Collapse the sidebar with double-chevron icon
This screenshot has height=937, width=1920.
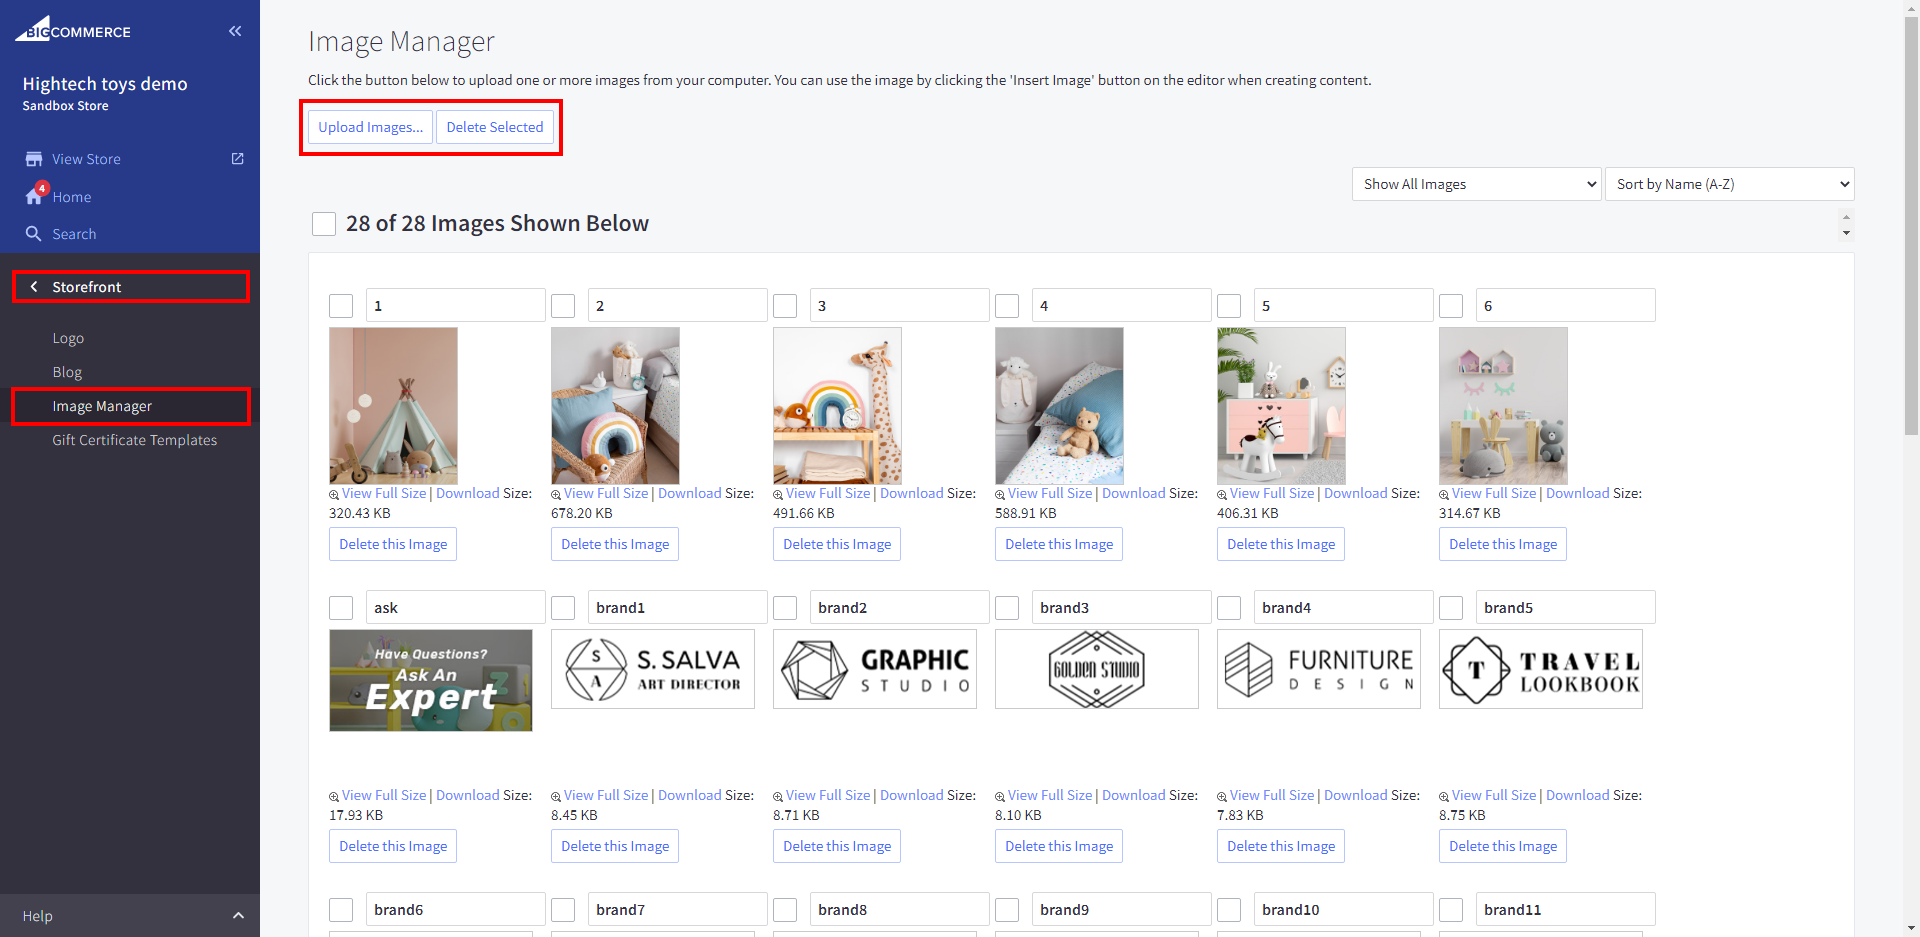(235, 31)
